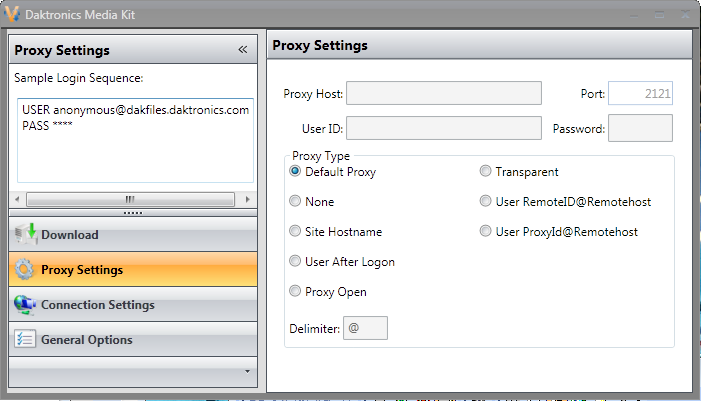The image size is (701, 401).
Task: Select User RemoteID@Remotehost option
Action: [x=486, y=202]
